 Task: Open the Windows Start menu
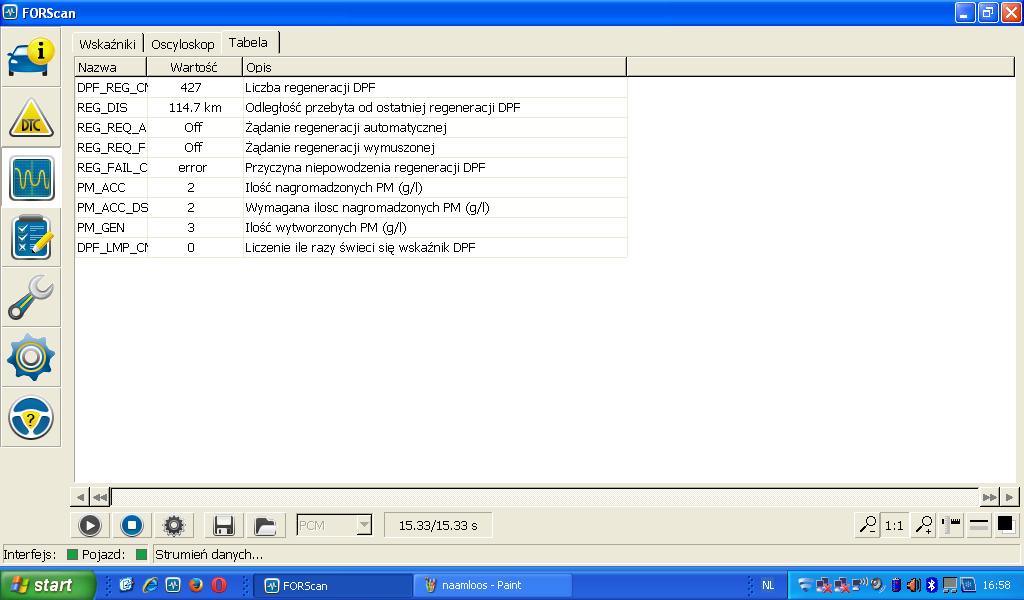click(x=46, y=585)
